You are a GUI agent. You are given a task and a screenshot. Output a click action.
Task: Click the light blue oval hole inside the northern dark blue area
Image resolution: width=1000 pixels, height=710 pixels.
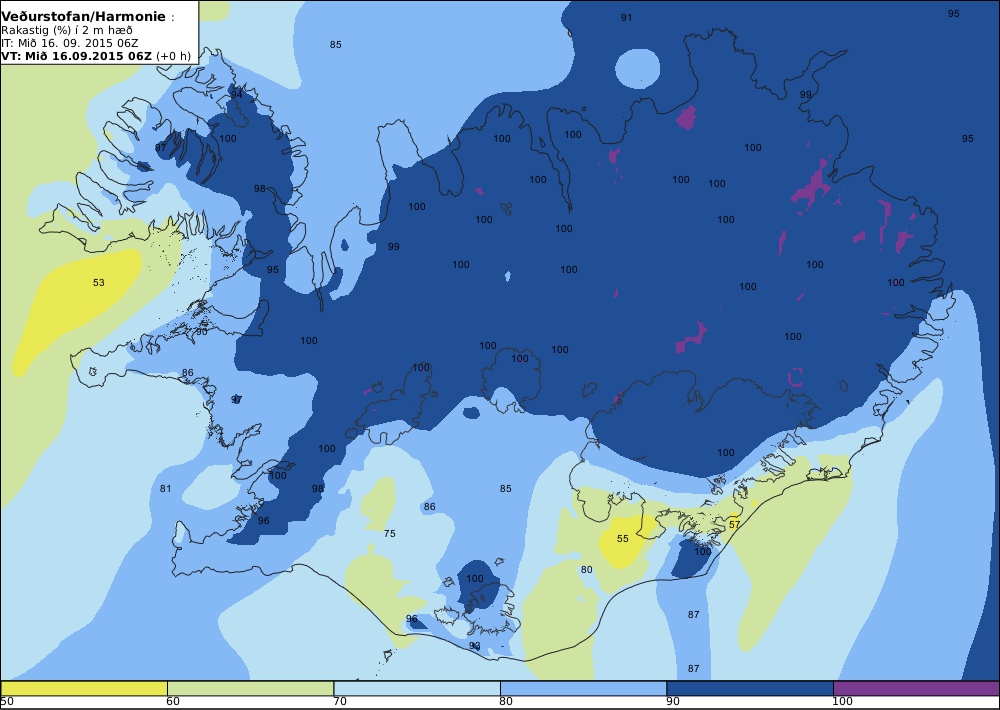coord(638,68)
